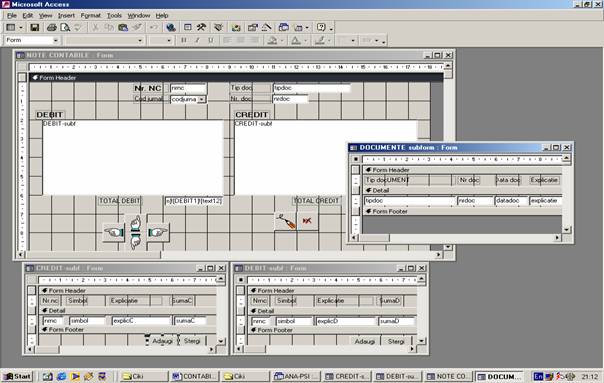Click the Insert Hyperlink globe icon
The height and width of the screenshot is (383, 604).
(x=171, y=27)
